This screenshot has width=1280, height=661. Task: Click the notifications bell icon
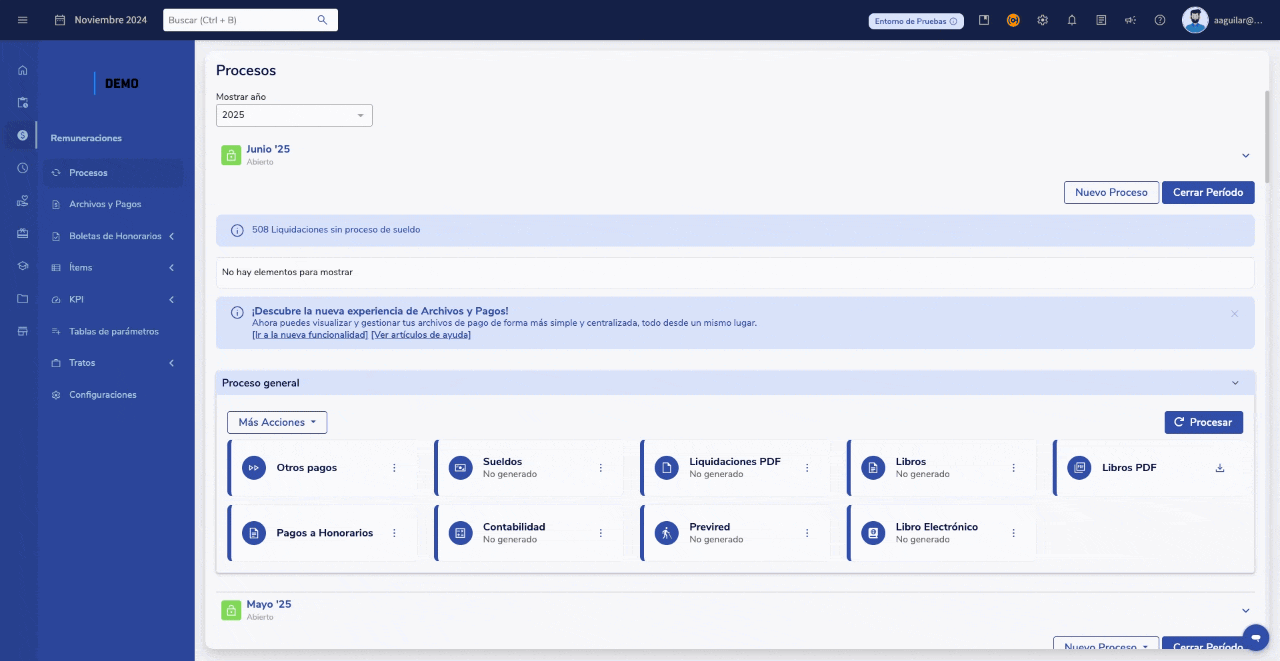tap(1071, 20)
